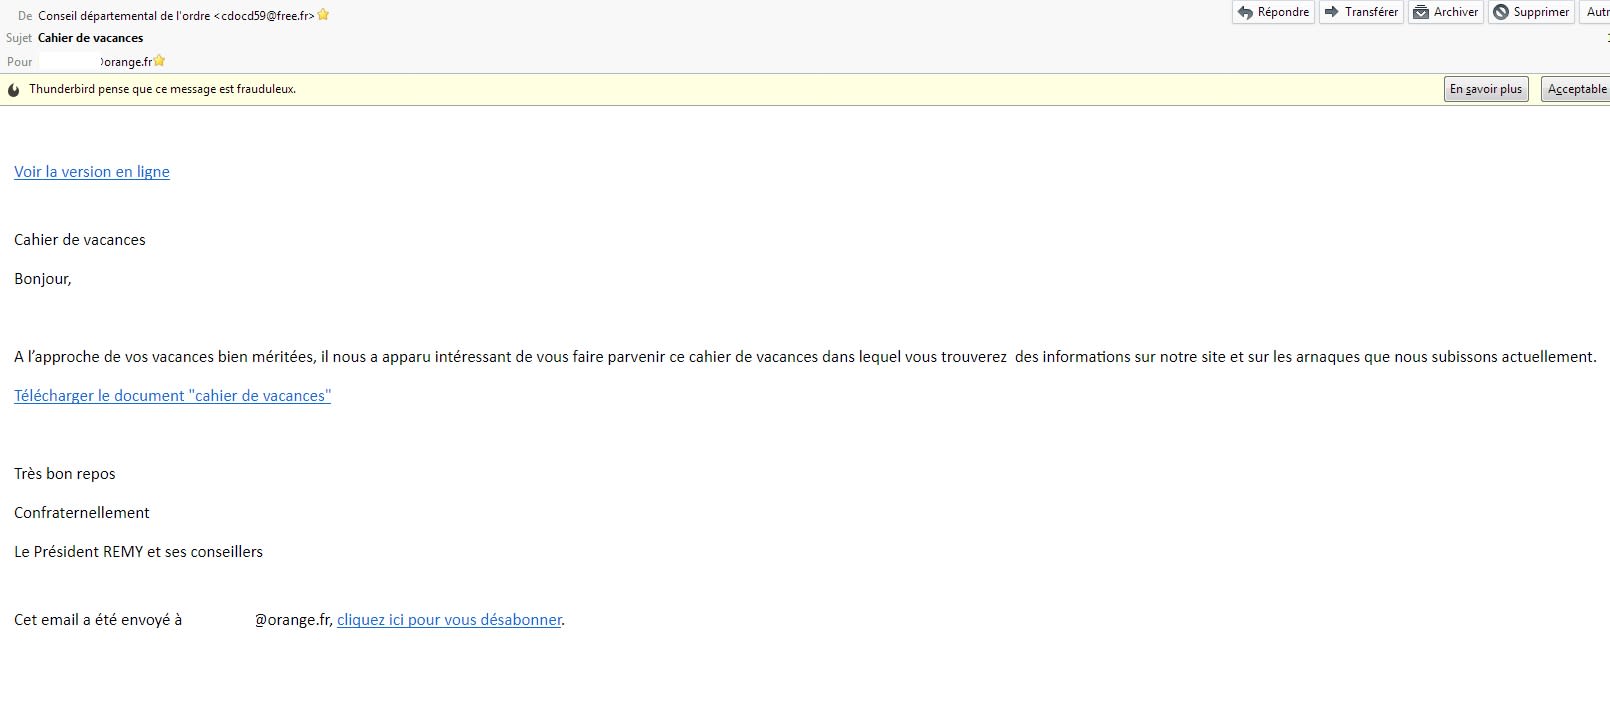
Task: Click the bold subject Cahier de vacances
Action: [90, 38]
